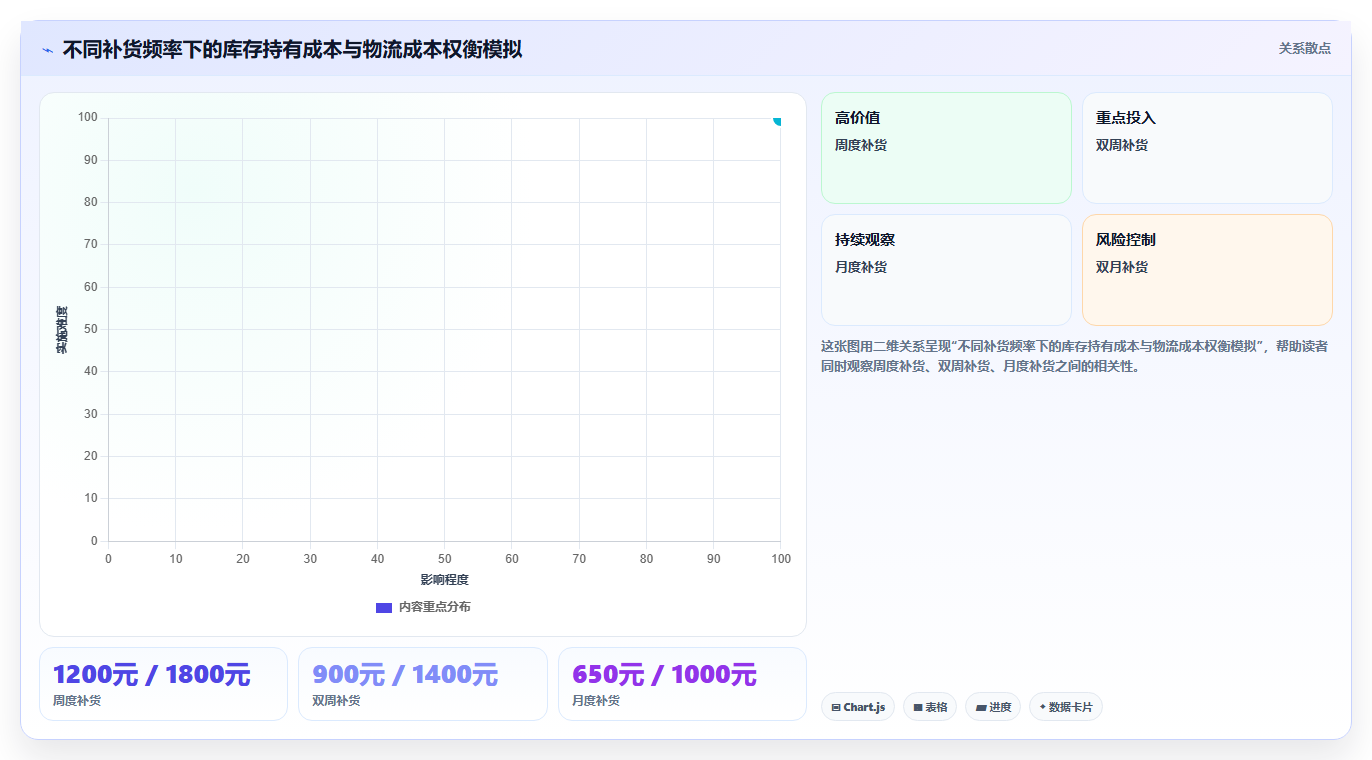Select the 持续观察 月度补货 quadrant card
Image resolution: width=1372 pixels, height=760 pixels.
(946, 270)
